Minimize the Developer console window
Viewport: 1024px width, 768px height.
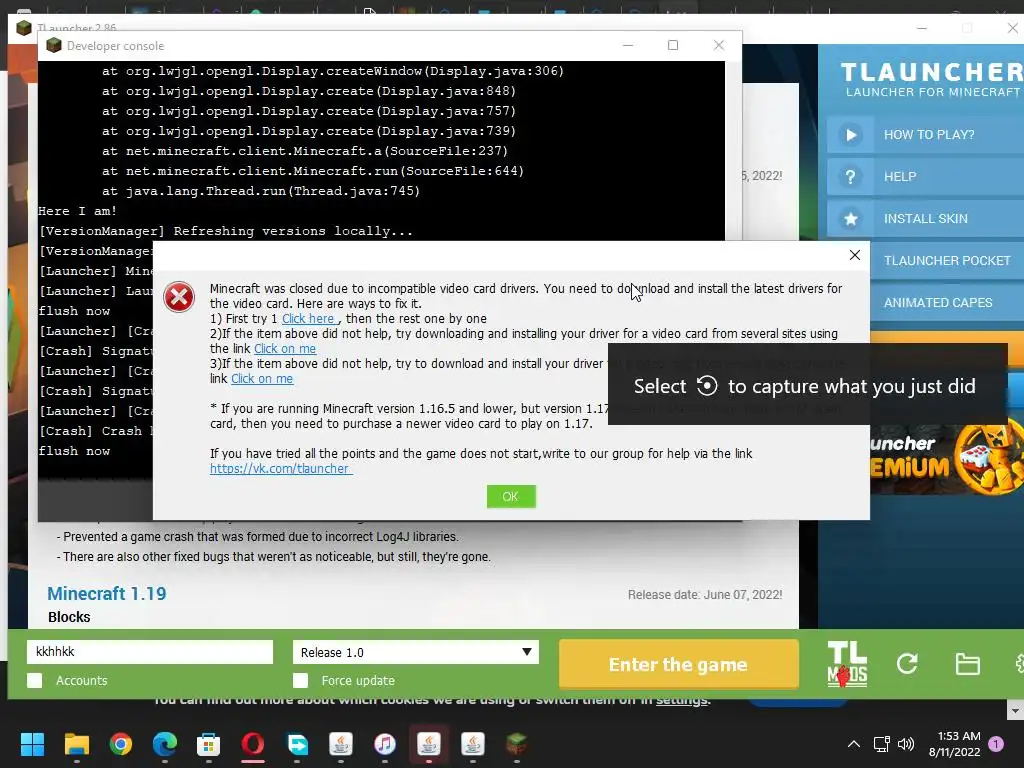[x=628, y=45]
